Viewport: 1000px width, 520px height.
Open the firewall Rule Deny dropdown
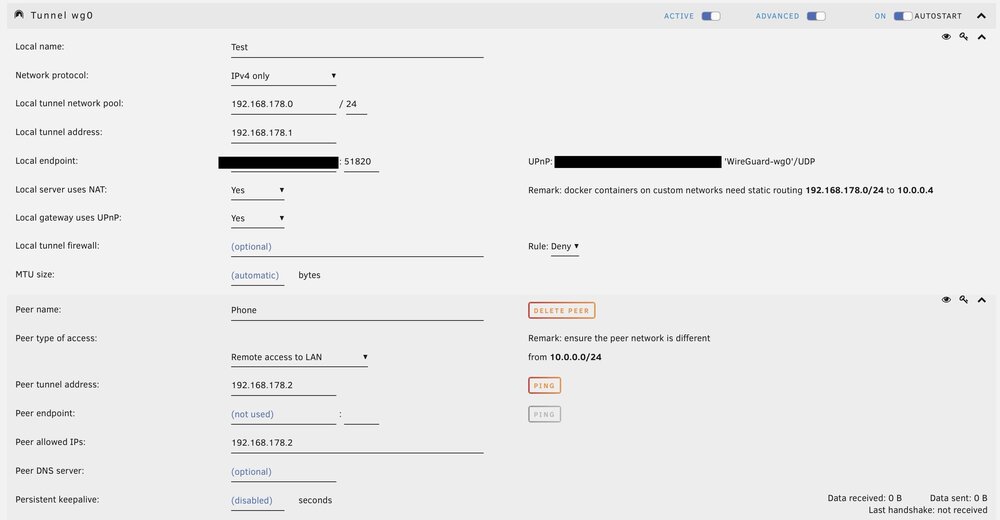565,246
